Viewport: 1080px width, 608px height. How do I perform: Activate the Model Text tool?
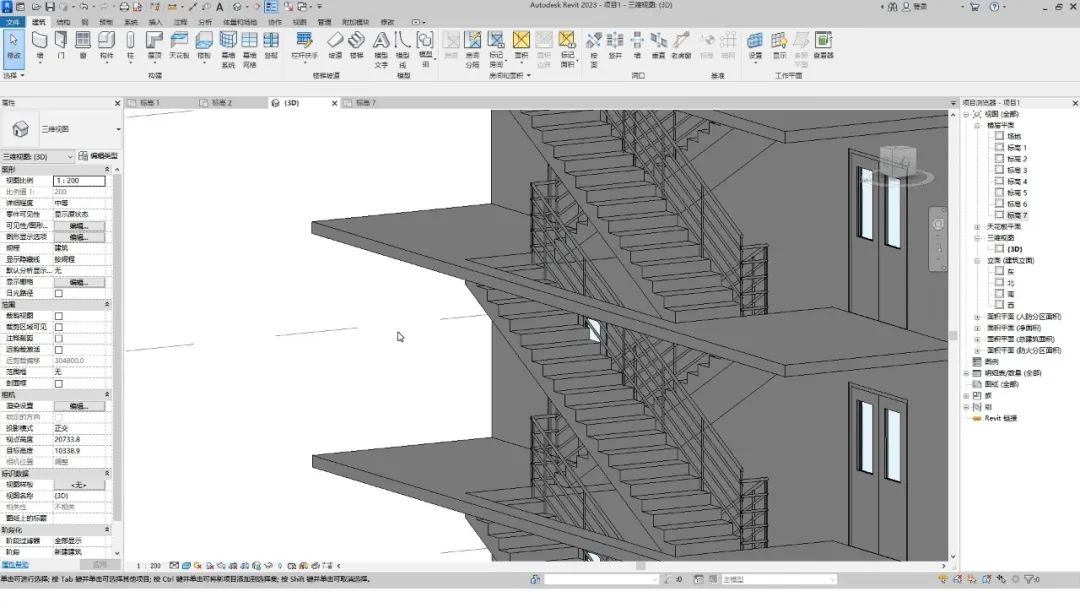(381, 50)
